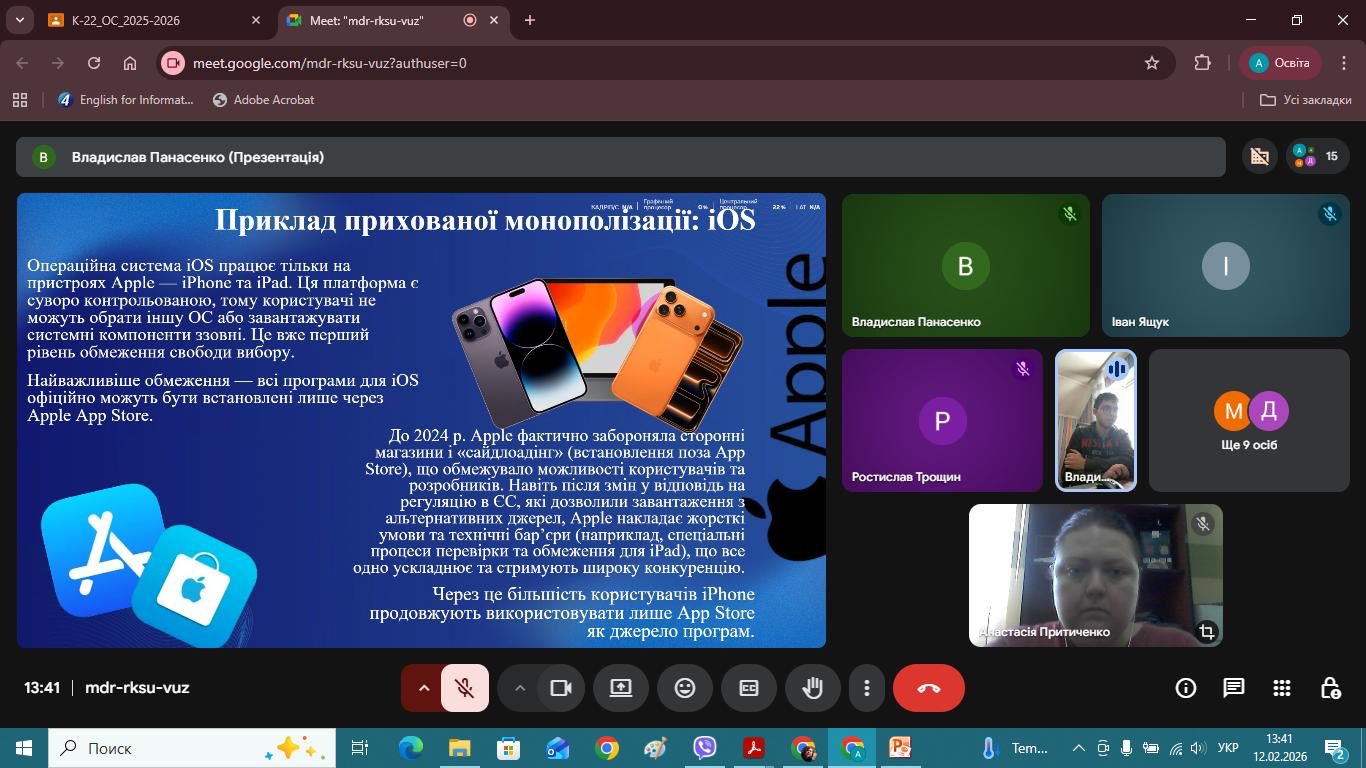Screen dimensions: 1366x768
Task: Open Chrome three-dot menu
Action: [x=1343, y=63]
